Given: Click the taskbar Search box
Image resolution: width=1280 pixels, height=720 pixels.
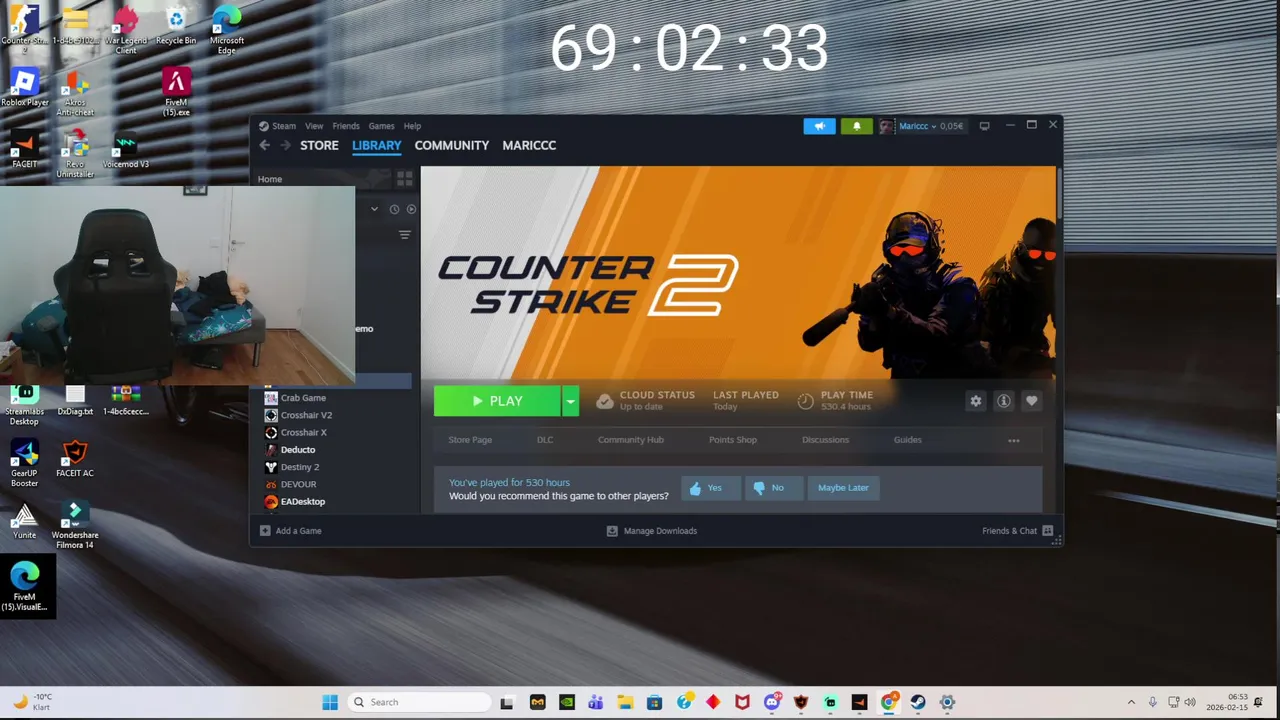Looking at the screenshot, I should pos(418,702).
